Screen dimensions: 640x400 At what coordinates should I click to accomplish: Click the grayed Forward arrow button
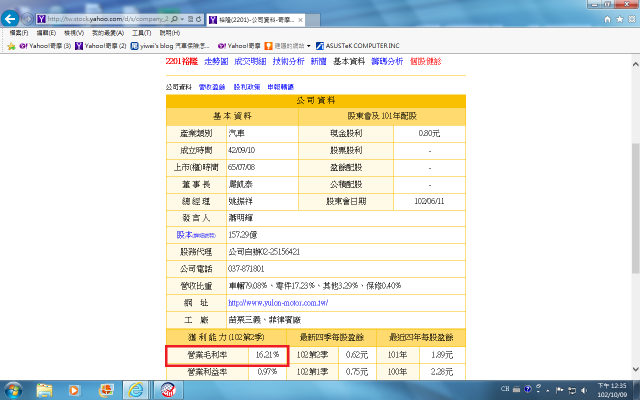(27, 19)
